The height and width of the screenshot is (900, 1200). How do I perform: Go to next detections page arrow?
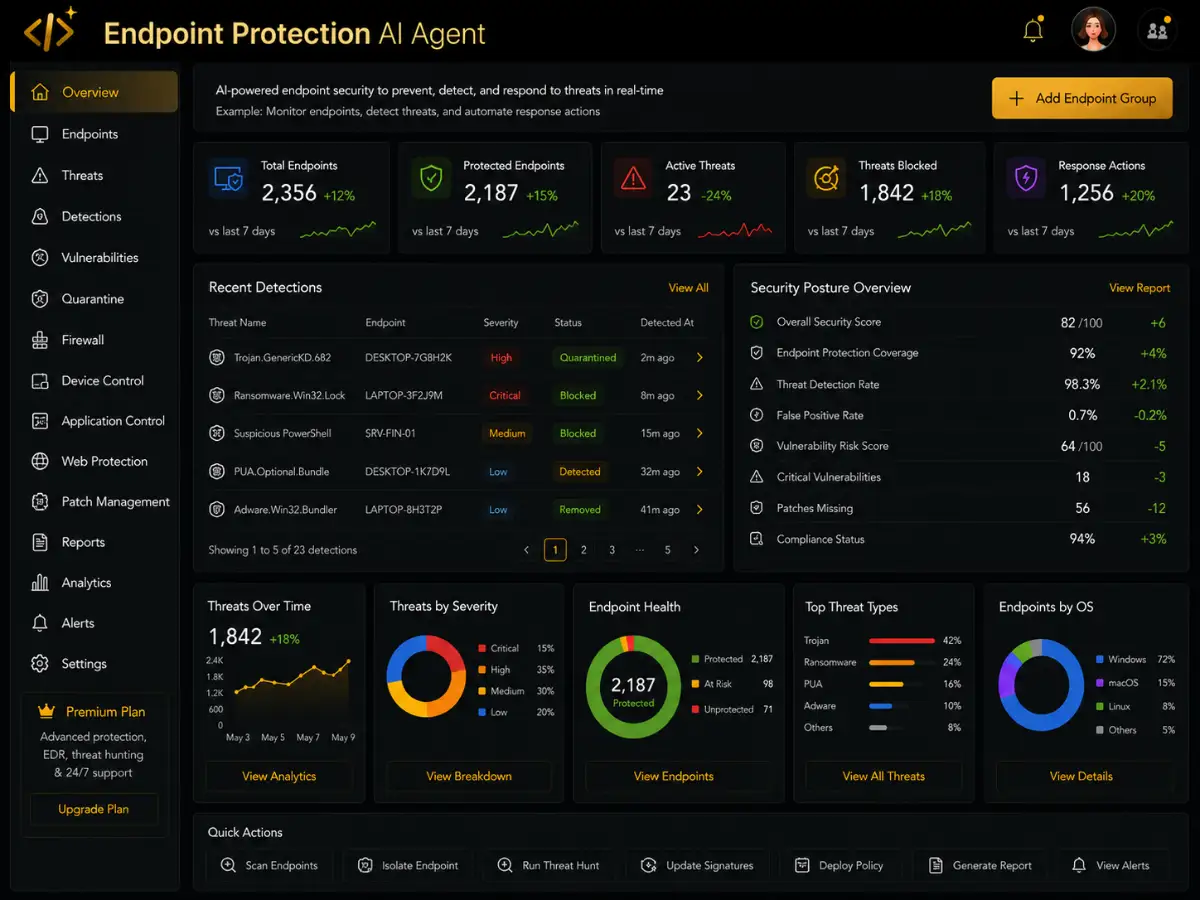click(x=696, y=550)
